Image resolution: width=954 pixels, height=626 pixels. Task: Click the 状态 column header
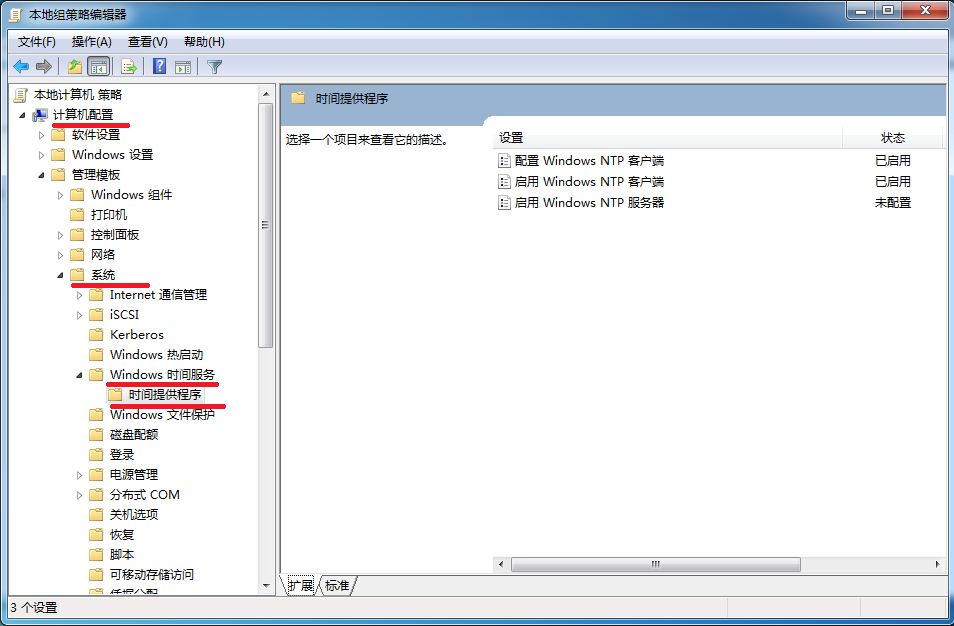click(x=893, y=138)
